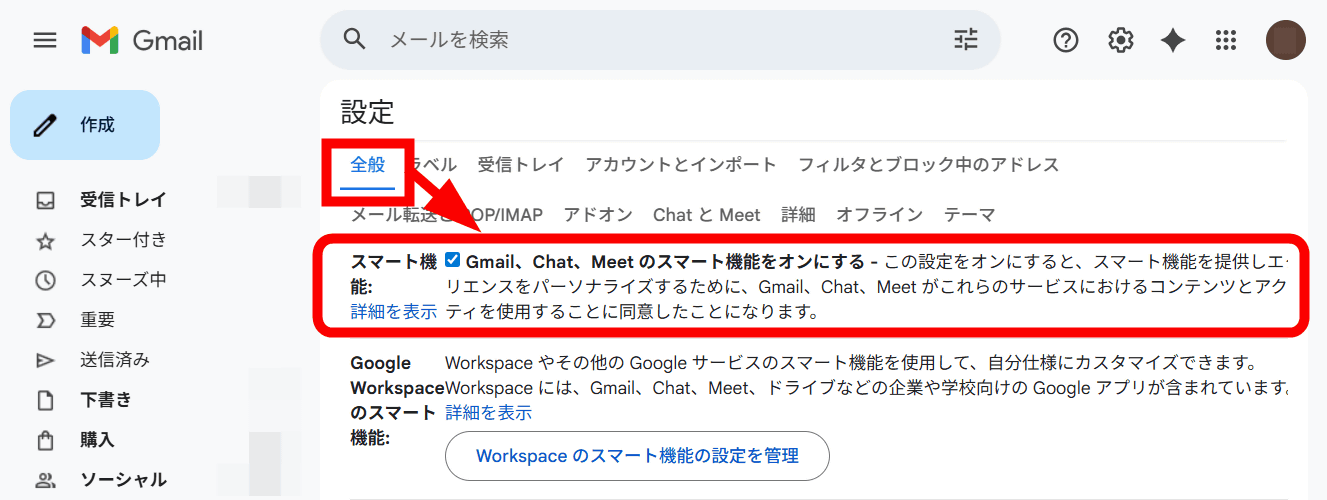Click the 重要 label icon
The width and height of the screenshot is (1327, 500).
click(45, 320)
